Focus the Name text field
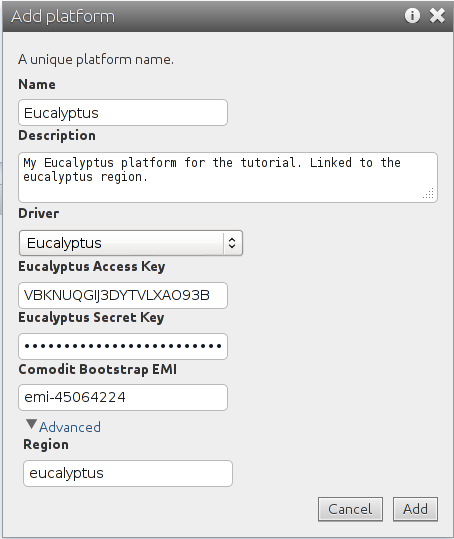The width and height of the screenshot is (454, 539). (x=123, y=113)
